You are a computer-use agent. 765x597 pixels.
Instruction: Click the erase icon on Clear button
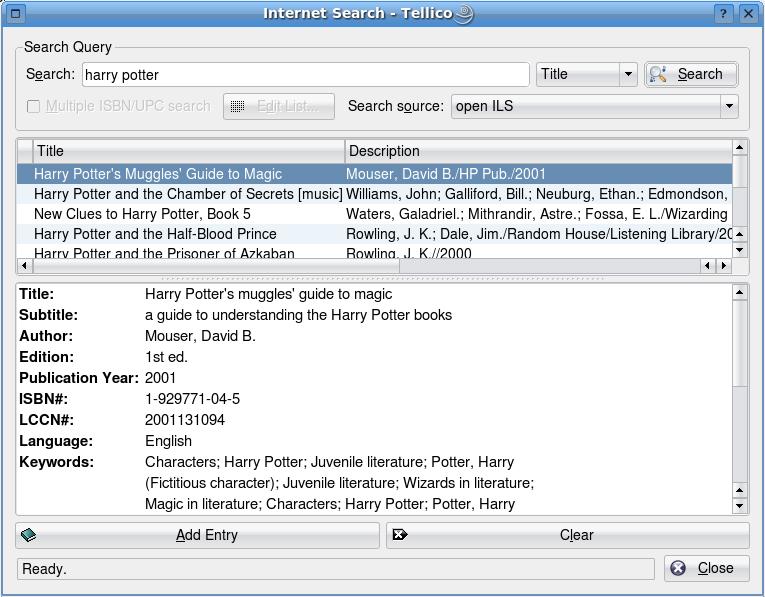400,535
